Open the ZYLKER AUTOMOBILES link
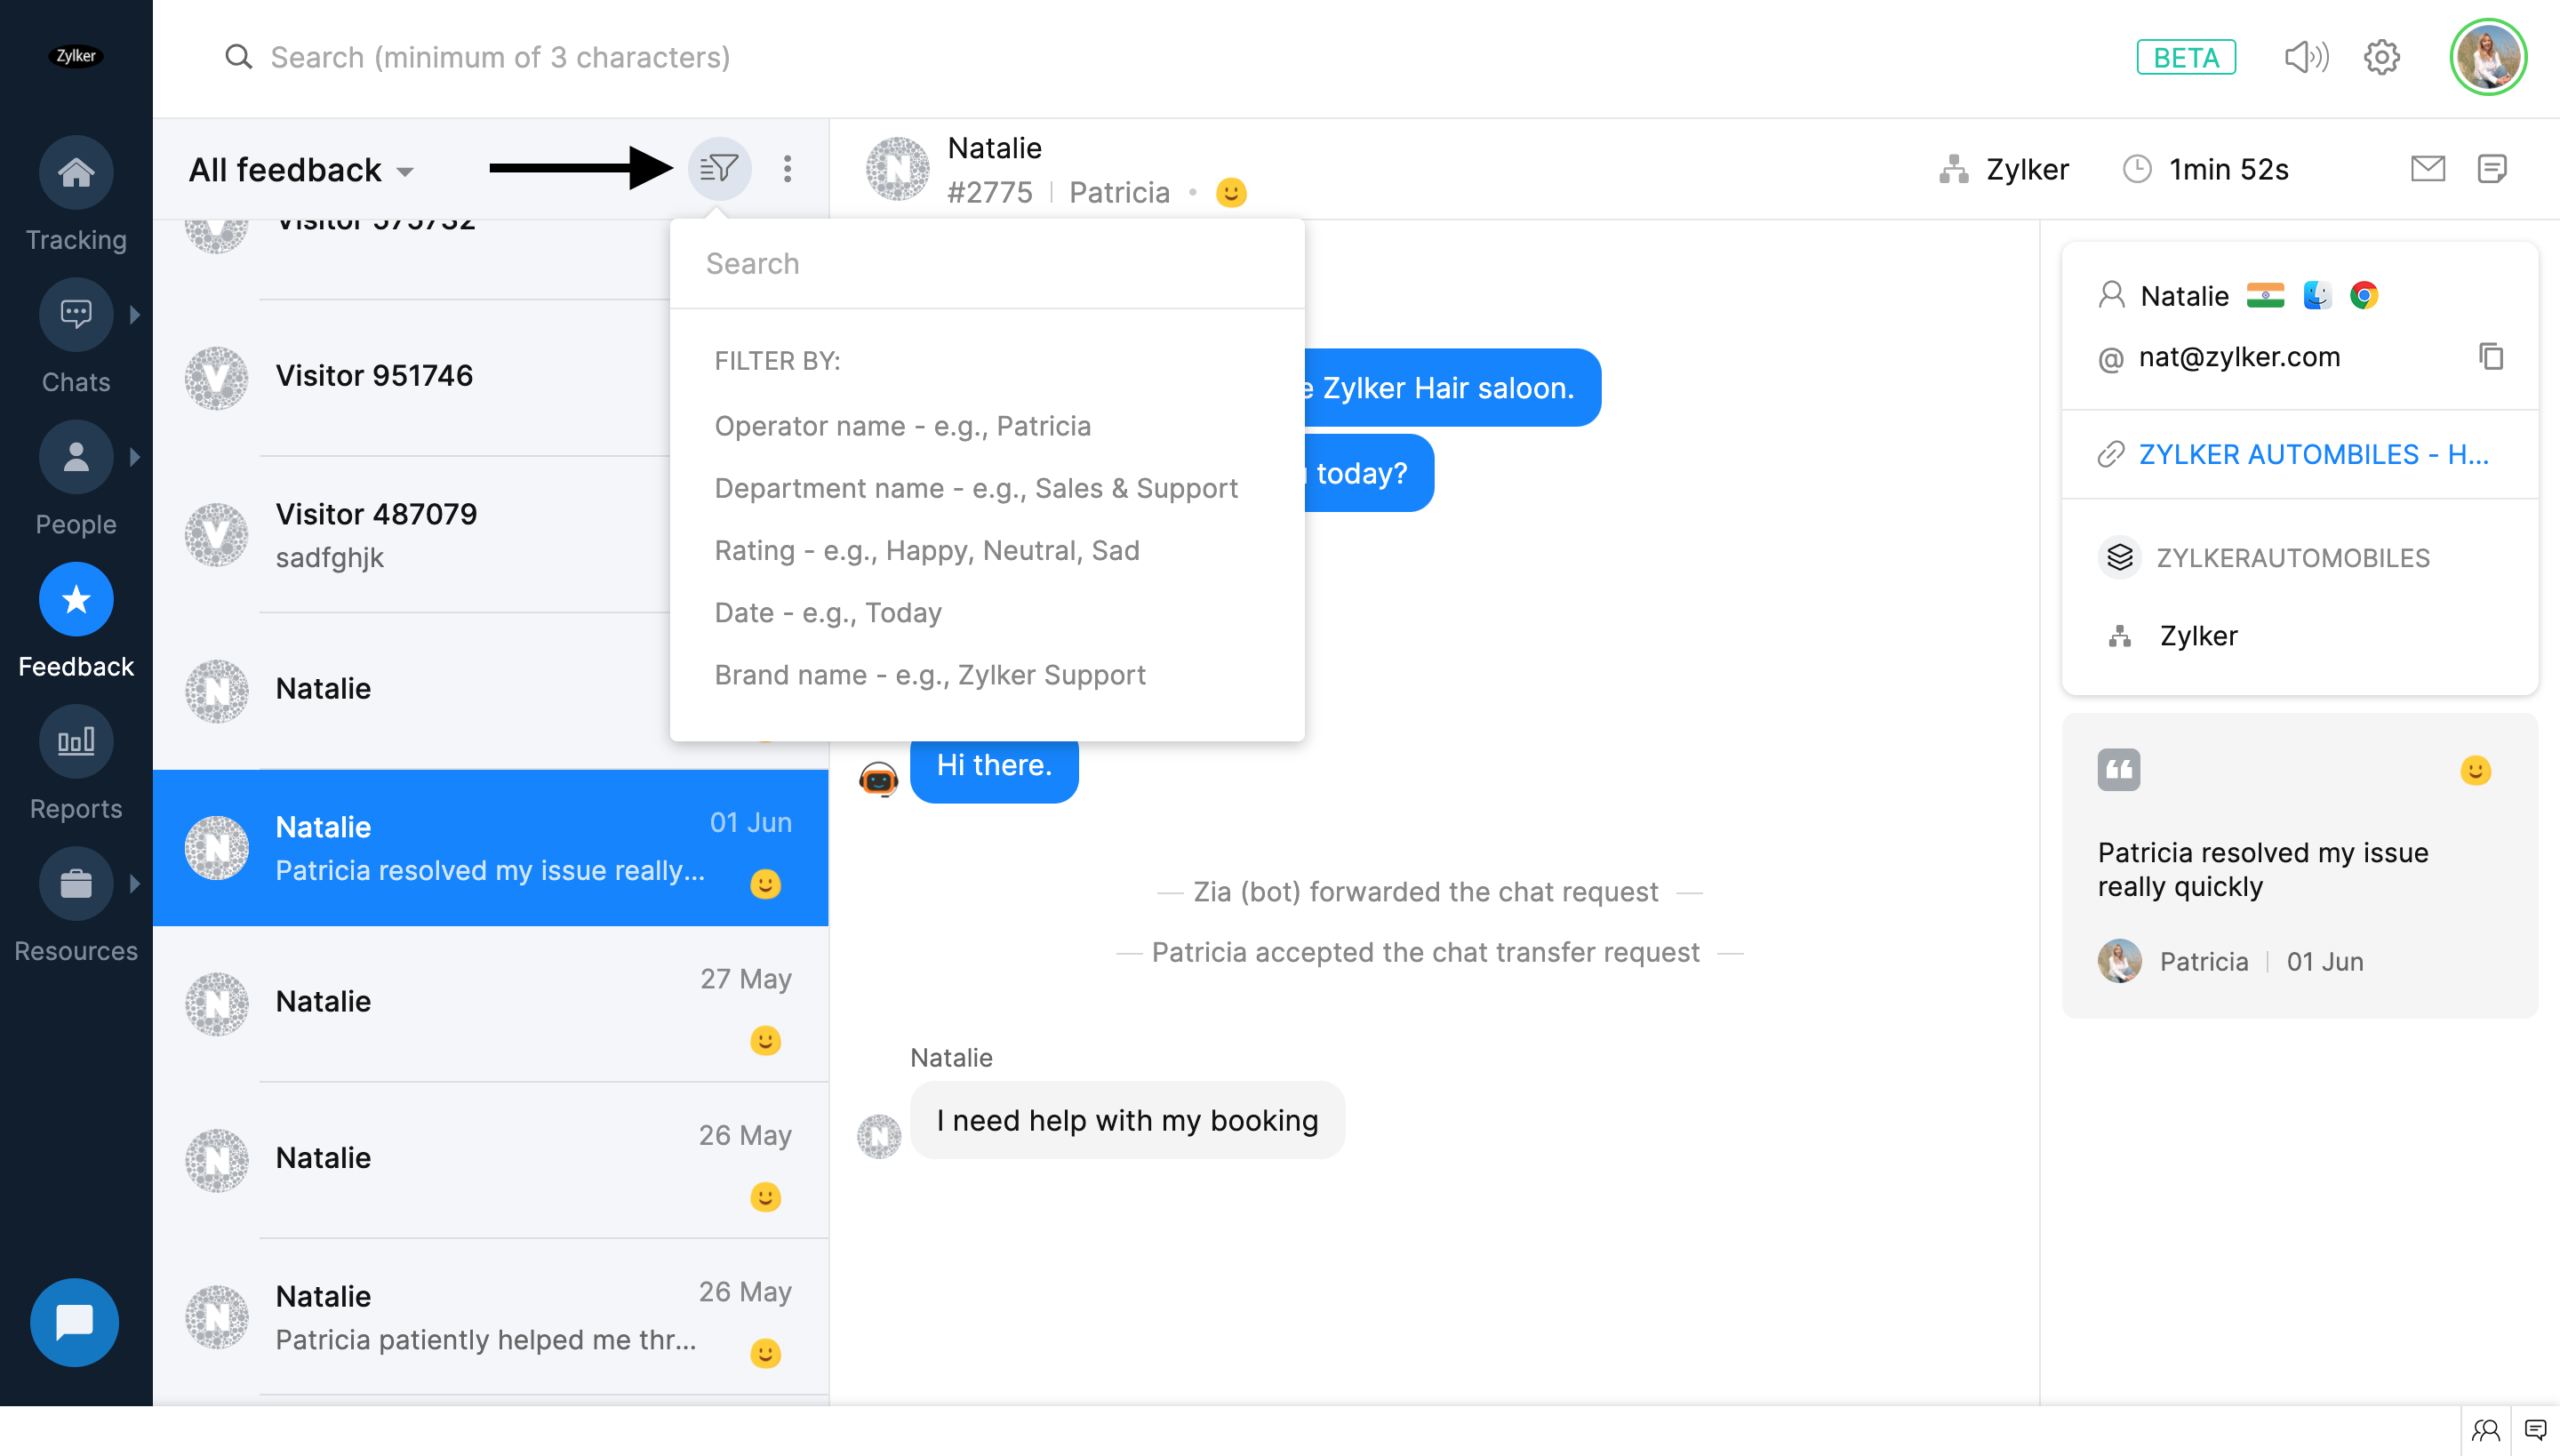The width and height of the screenshot is (2560, 1456). pos(2312,454)
